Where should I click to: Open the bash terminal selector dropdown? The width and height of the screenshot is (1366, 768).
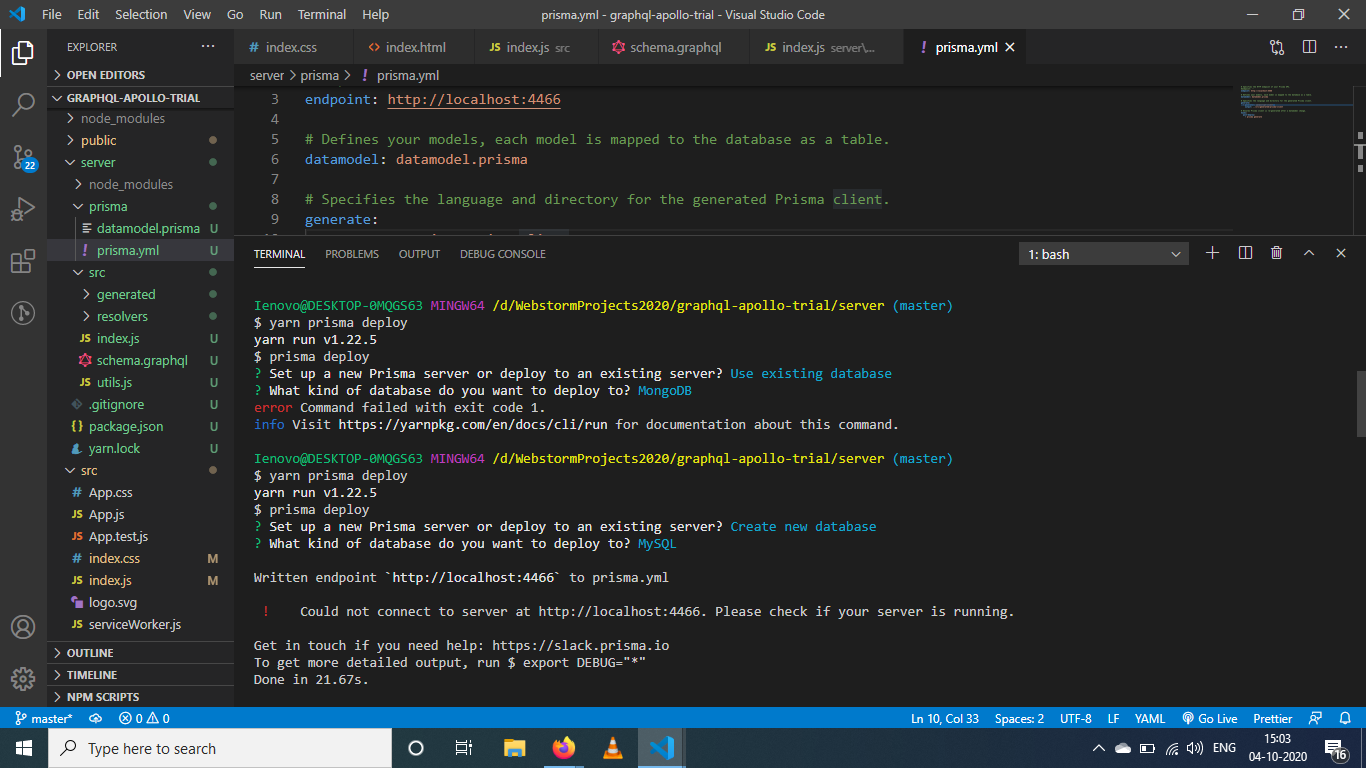[1104, 254]
